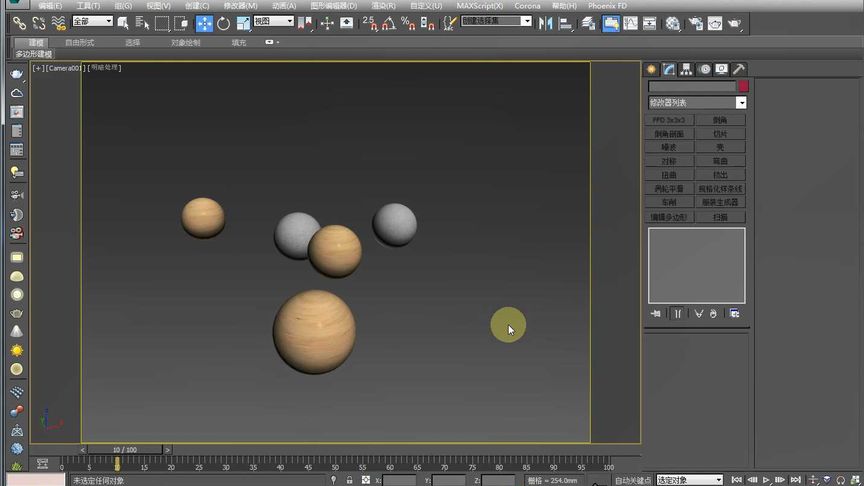This screenshot has width=864, height=486.
Task: Toggle show end result button
Action: [x=677, y=313]
